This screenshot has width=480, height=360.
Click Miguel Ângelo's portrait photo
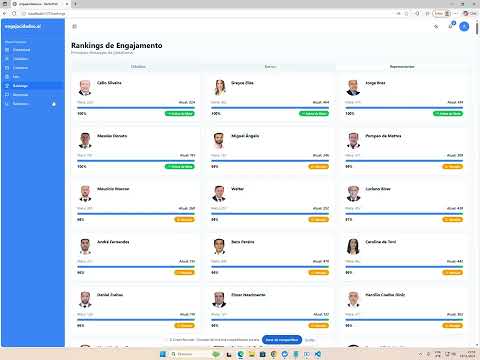pos(219,140)
